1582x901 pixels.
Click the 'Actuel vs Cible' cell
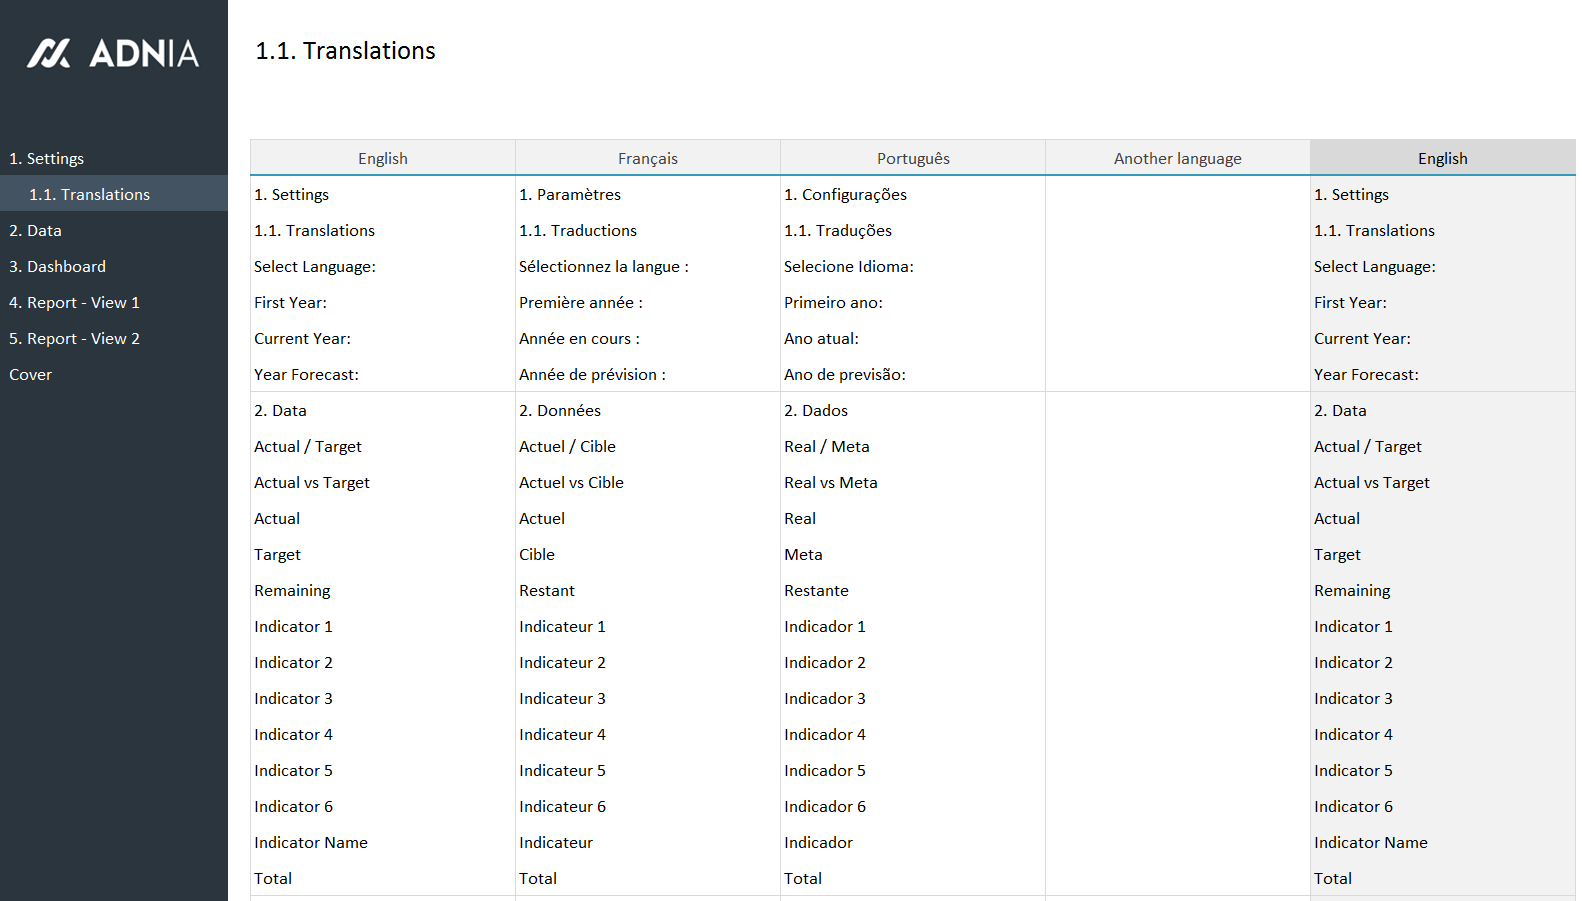[x=571, y=483]
